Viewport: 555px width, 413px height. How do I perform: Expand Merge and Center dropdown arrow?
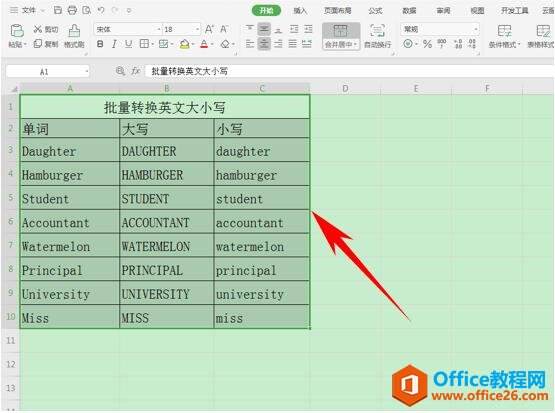coord(355,45)
